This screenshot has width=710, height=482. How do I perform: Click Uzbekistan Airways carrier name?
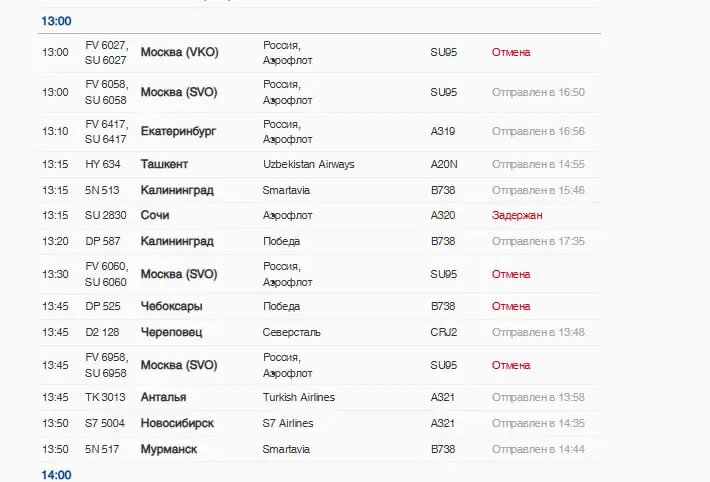(308, 164)
